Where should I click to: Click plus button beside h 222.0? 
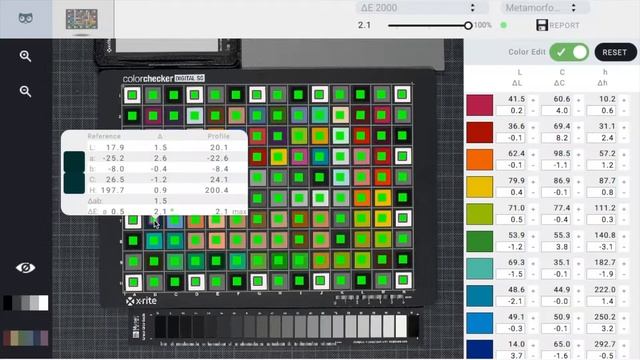coord(624,290)
